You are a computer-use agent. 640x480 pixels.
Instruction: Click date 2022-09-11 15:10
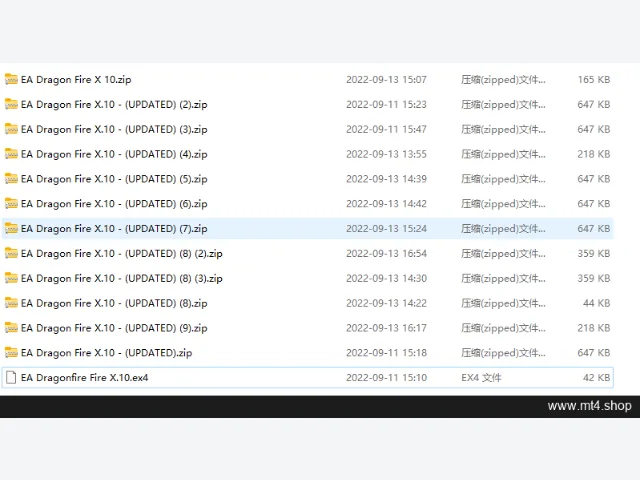(x=386, y=378)
